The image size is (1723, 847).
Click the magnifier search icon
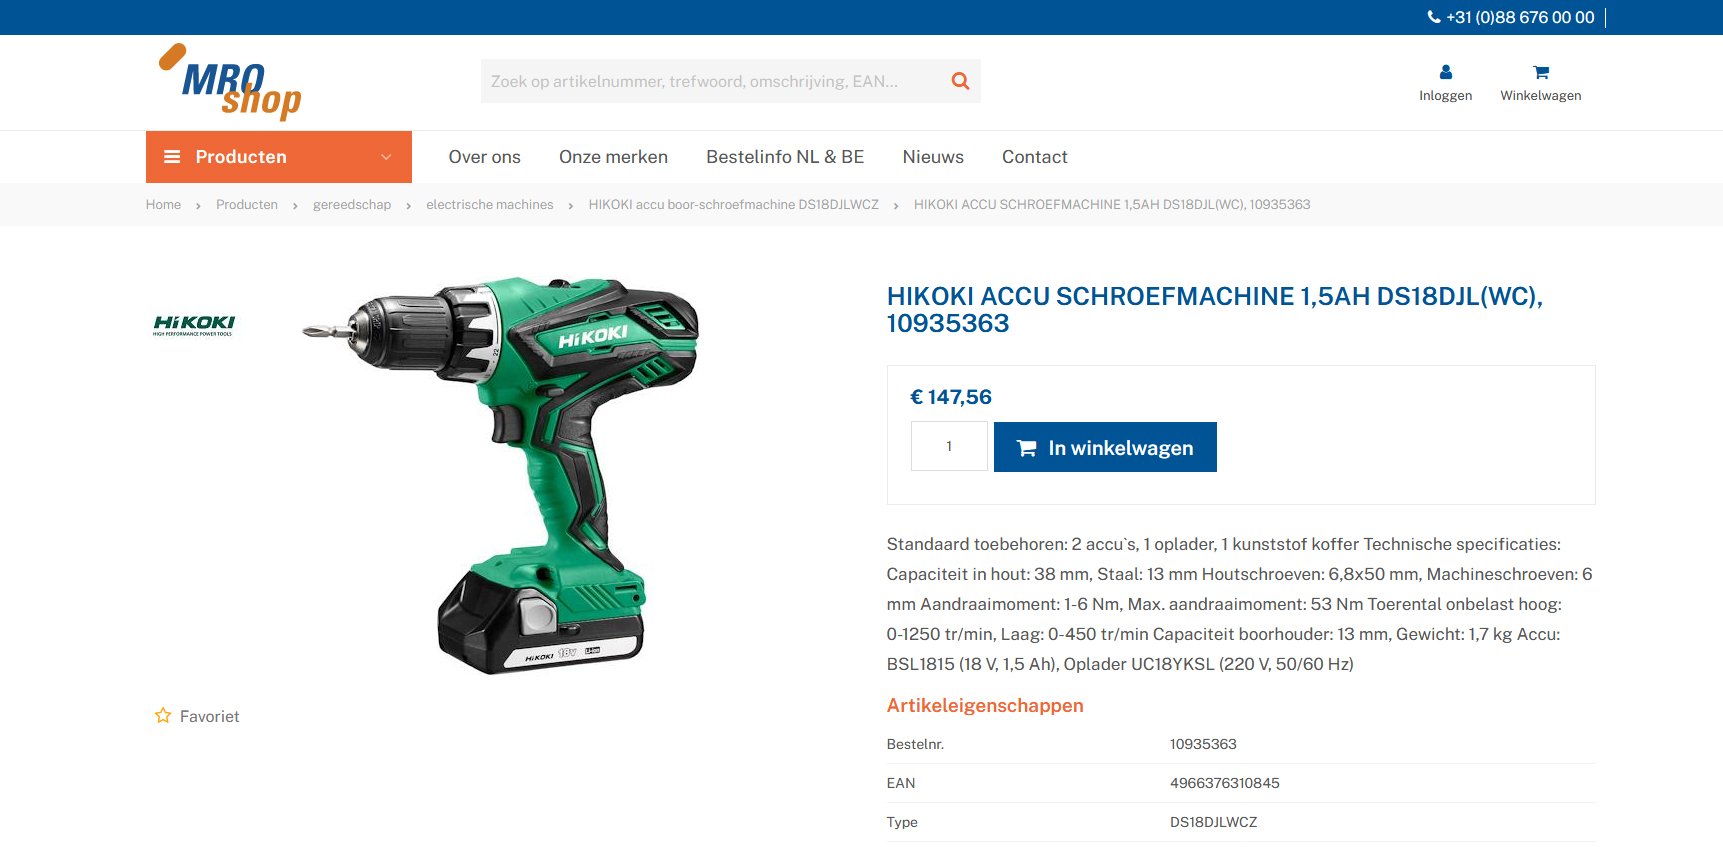pos(960,81)
